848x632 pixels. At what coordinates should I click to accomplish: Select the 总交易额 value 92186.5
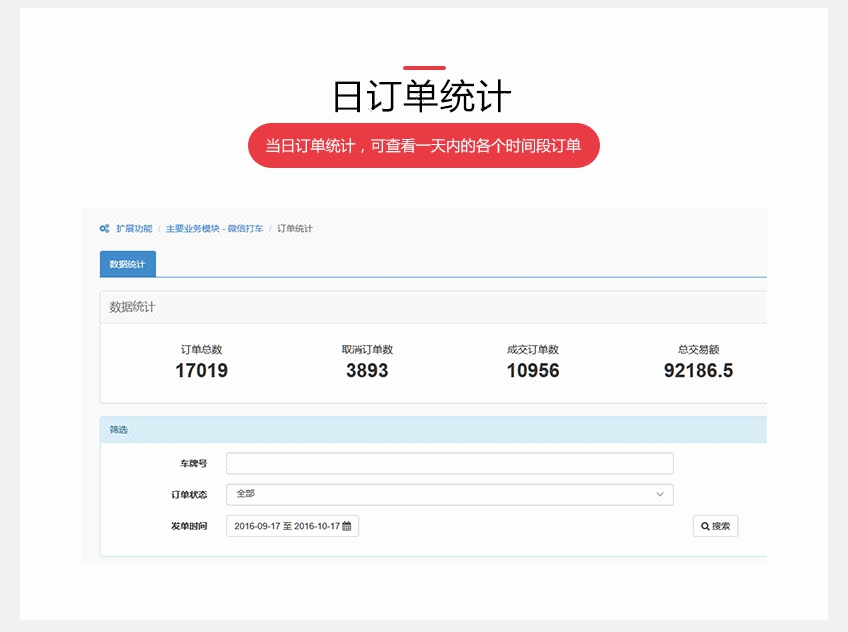698,371
